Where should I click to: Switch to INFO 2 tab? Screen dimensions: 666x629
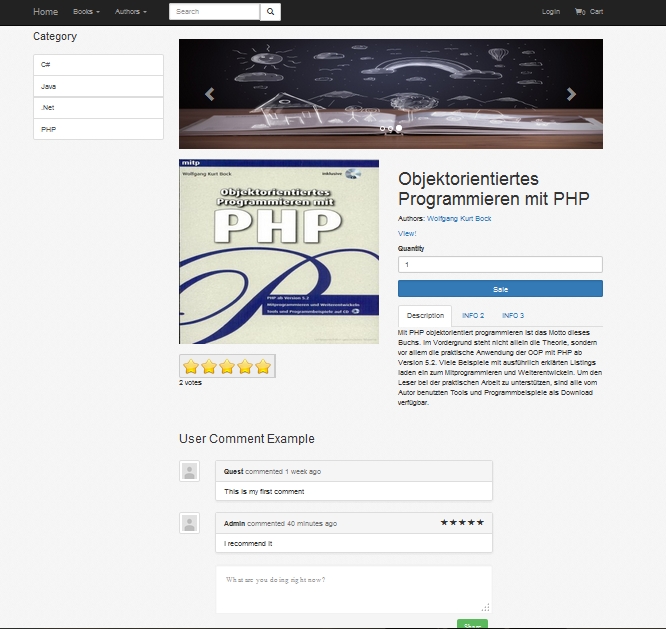pos(473,315)
